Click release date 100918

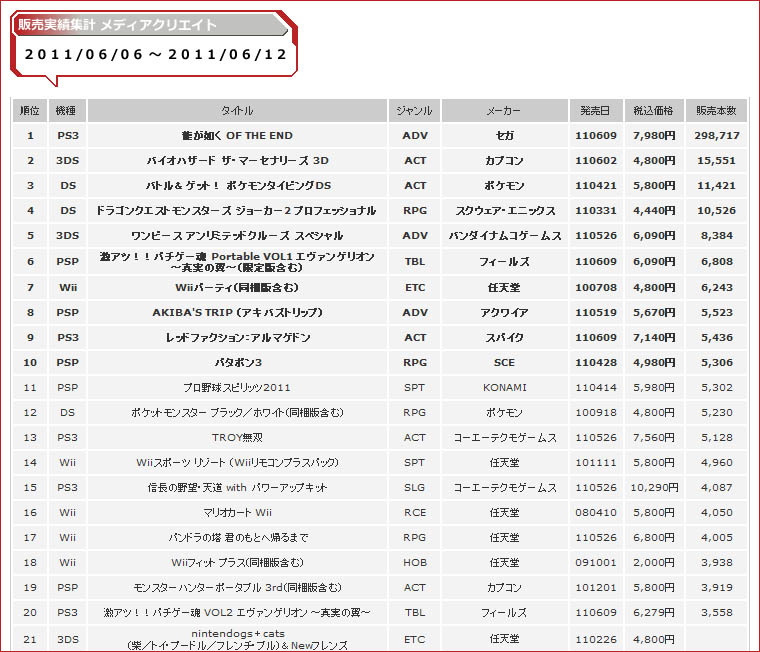tap(596, 413)
